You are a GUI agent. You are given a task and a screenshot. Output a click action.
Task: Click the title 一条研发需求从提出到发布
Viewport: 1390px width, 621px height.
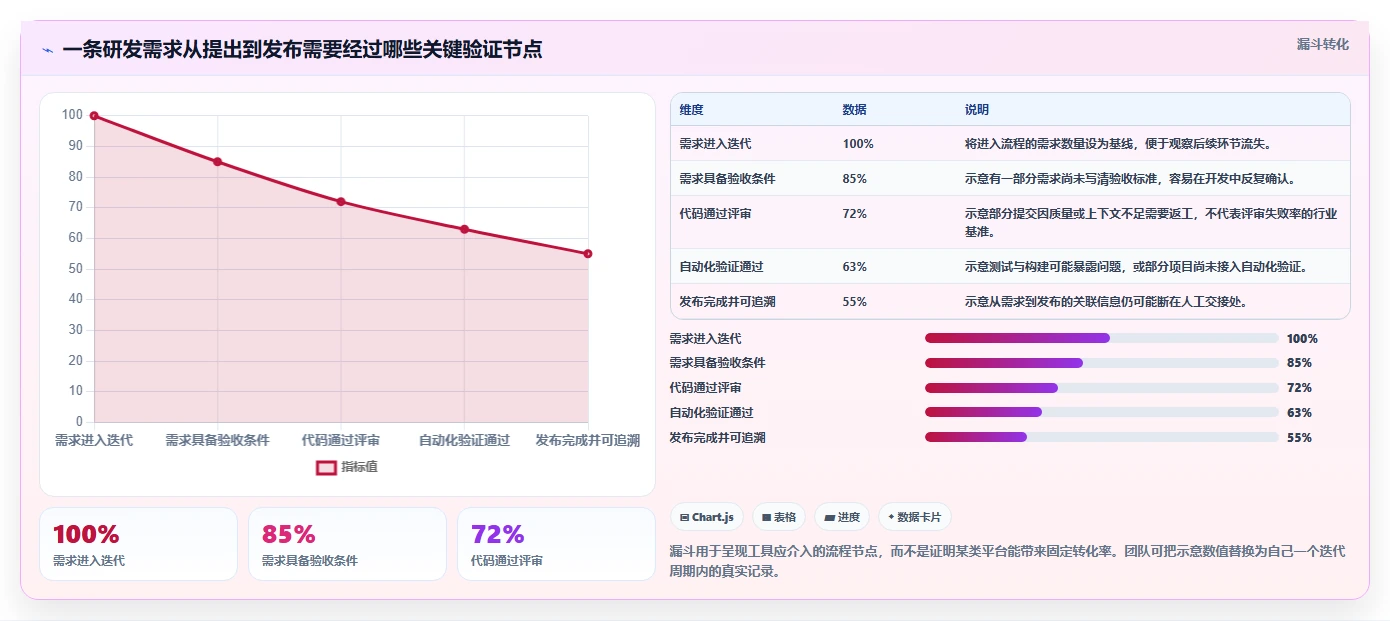(x=302, y=49)
